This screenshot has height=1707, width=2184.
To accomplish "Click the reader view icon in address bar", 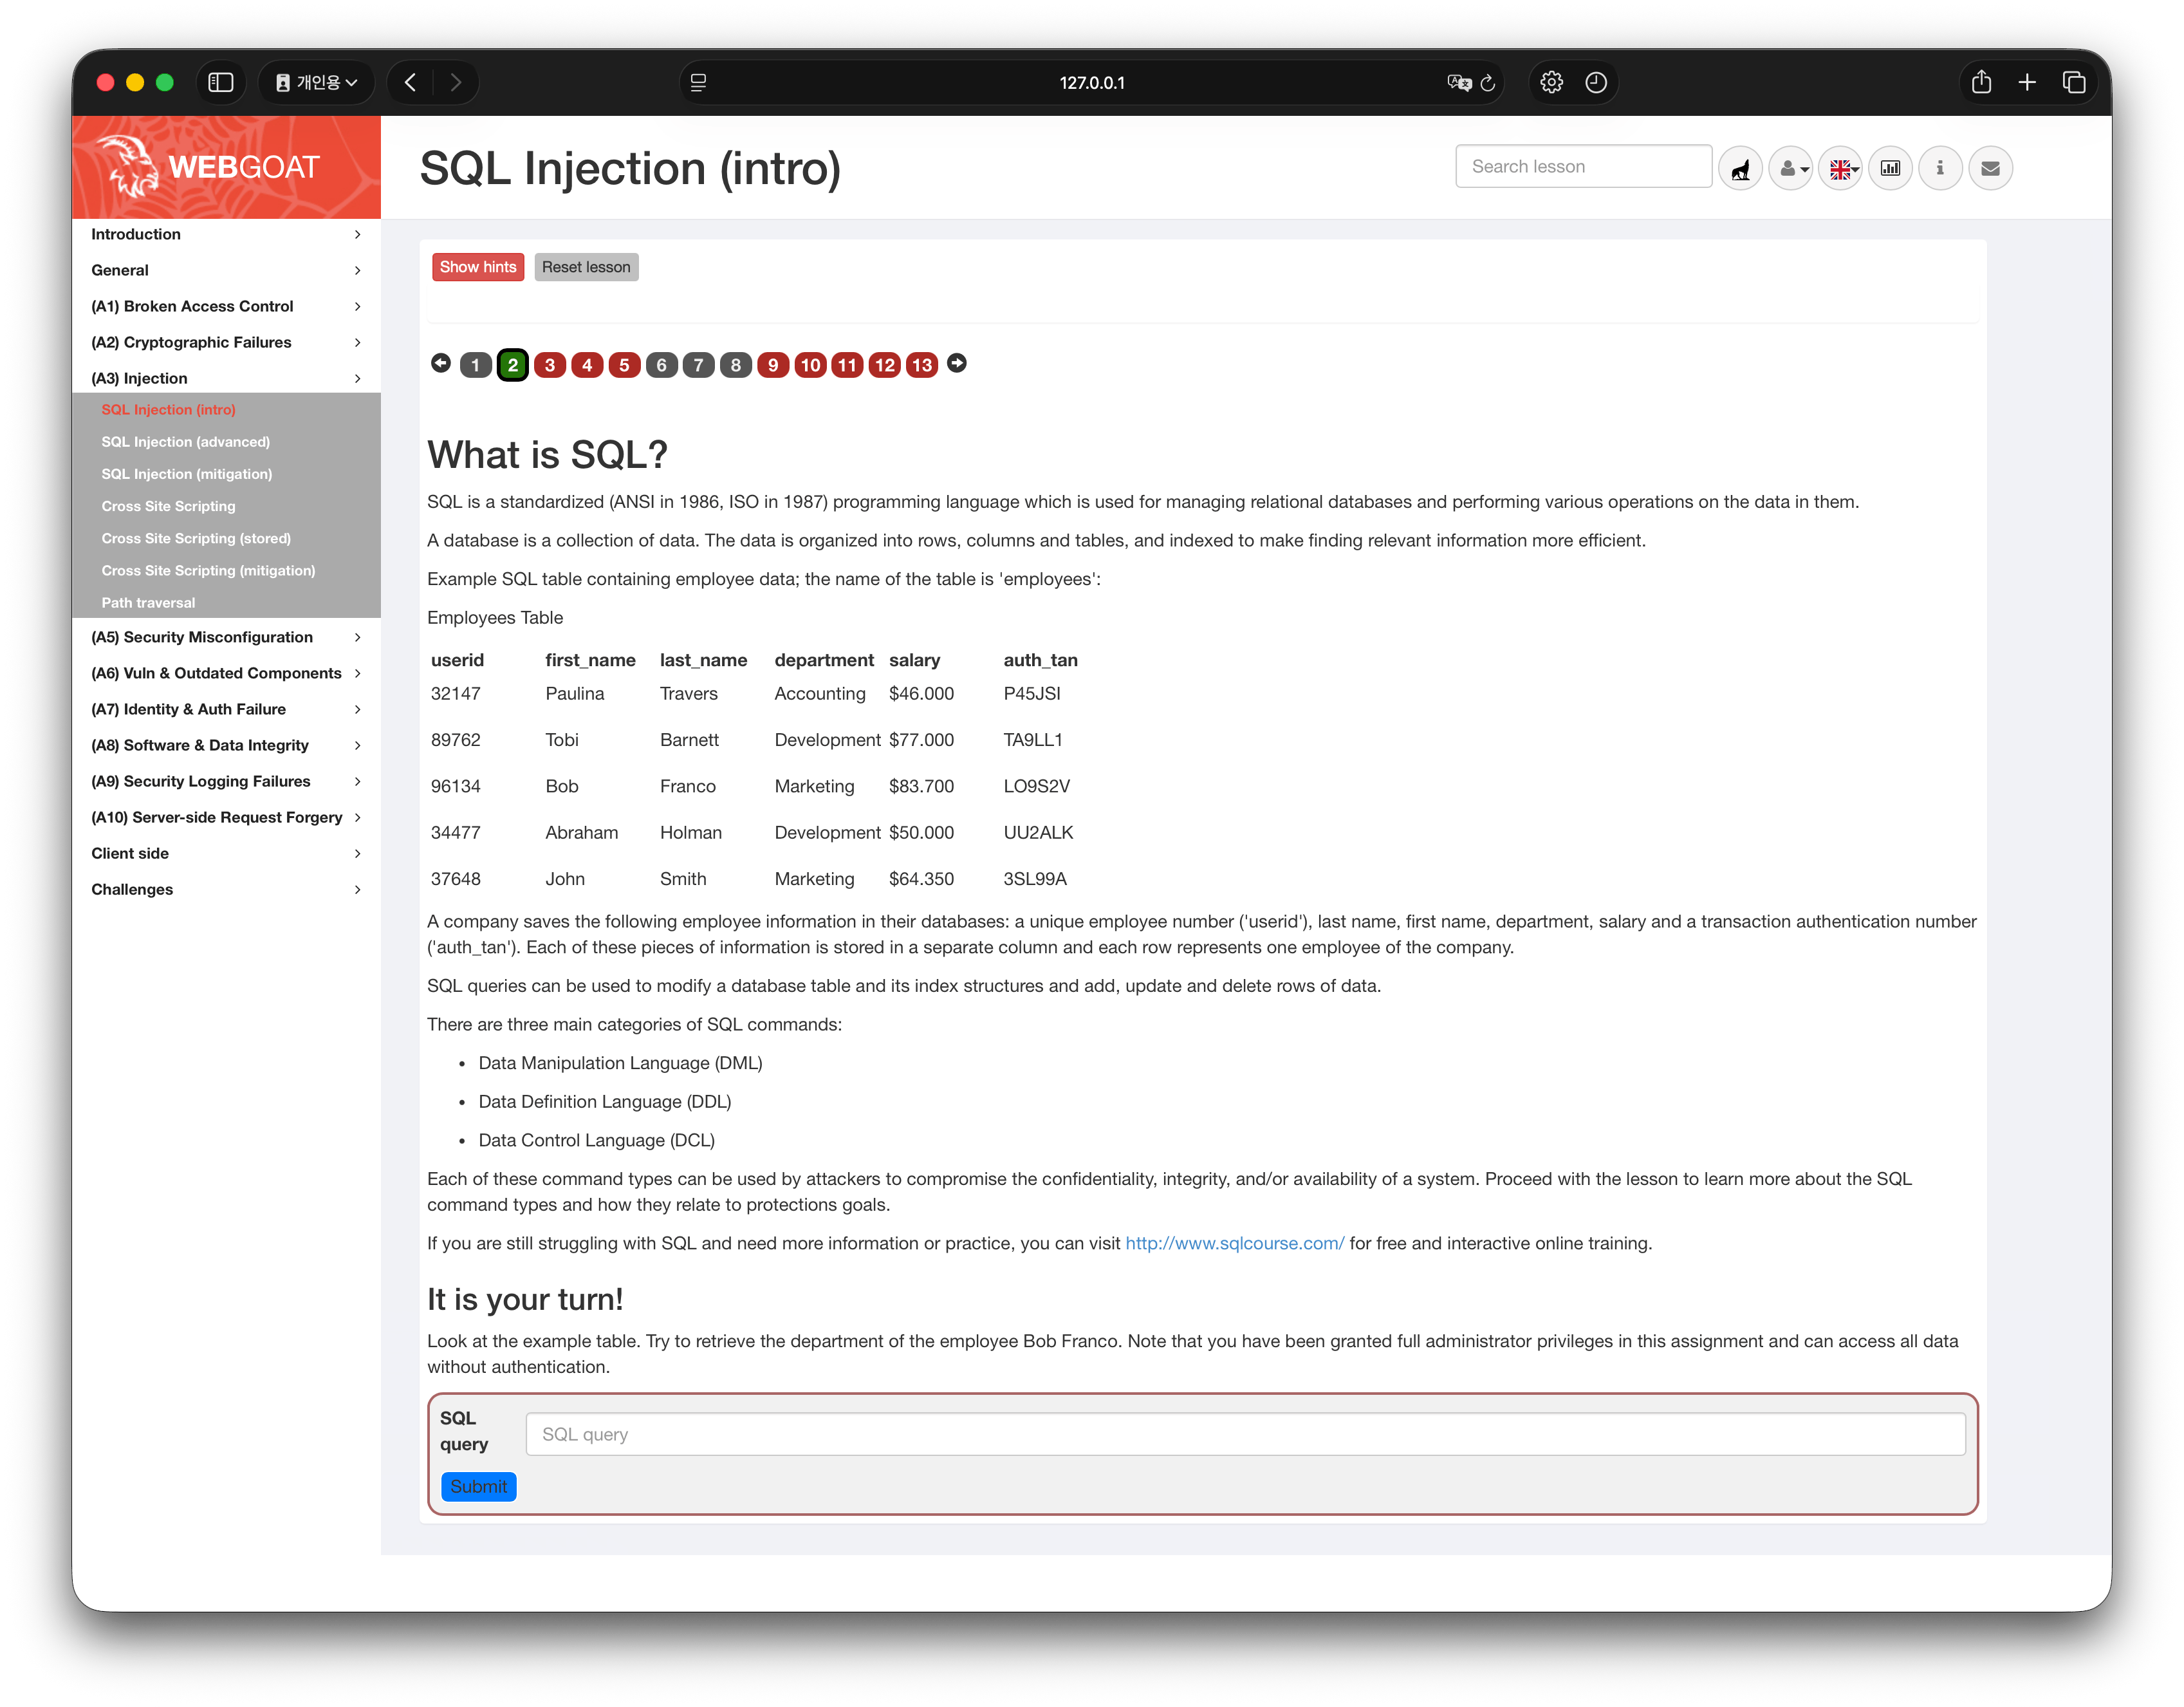I will [x=699, y=82].
